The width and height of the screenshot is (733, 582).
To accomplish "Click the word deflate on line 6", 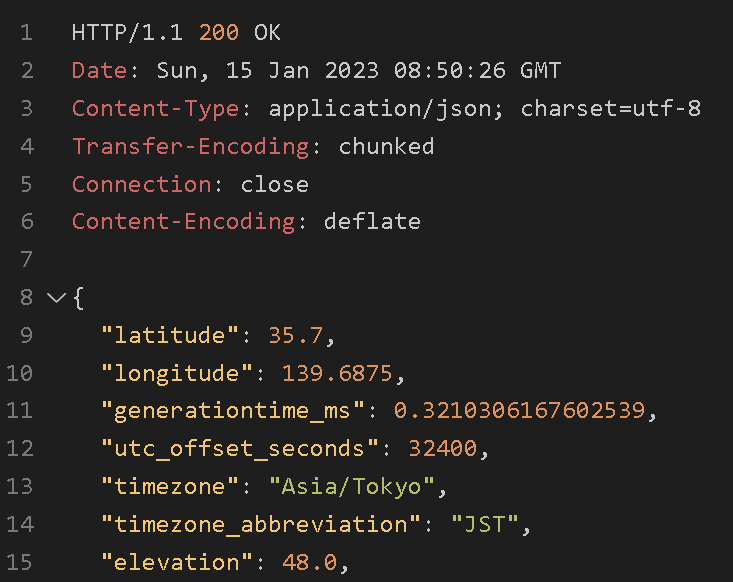I will (x=372, y=222).
